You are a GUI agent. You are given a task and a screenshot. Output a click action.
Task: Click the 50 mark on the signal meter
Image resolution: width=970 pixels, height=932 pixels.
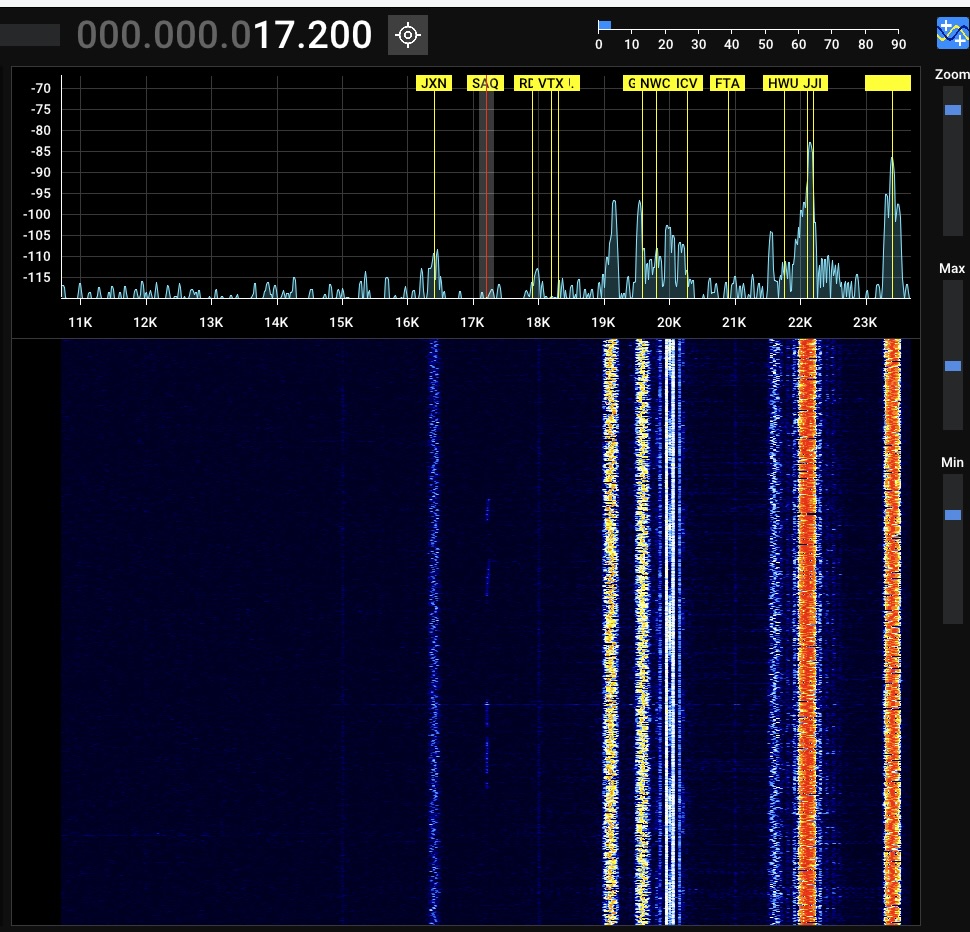coord(765,45)
